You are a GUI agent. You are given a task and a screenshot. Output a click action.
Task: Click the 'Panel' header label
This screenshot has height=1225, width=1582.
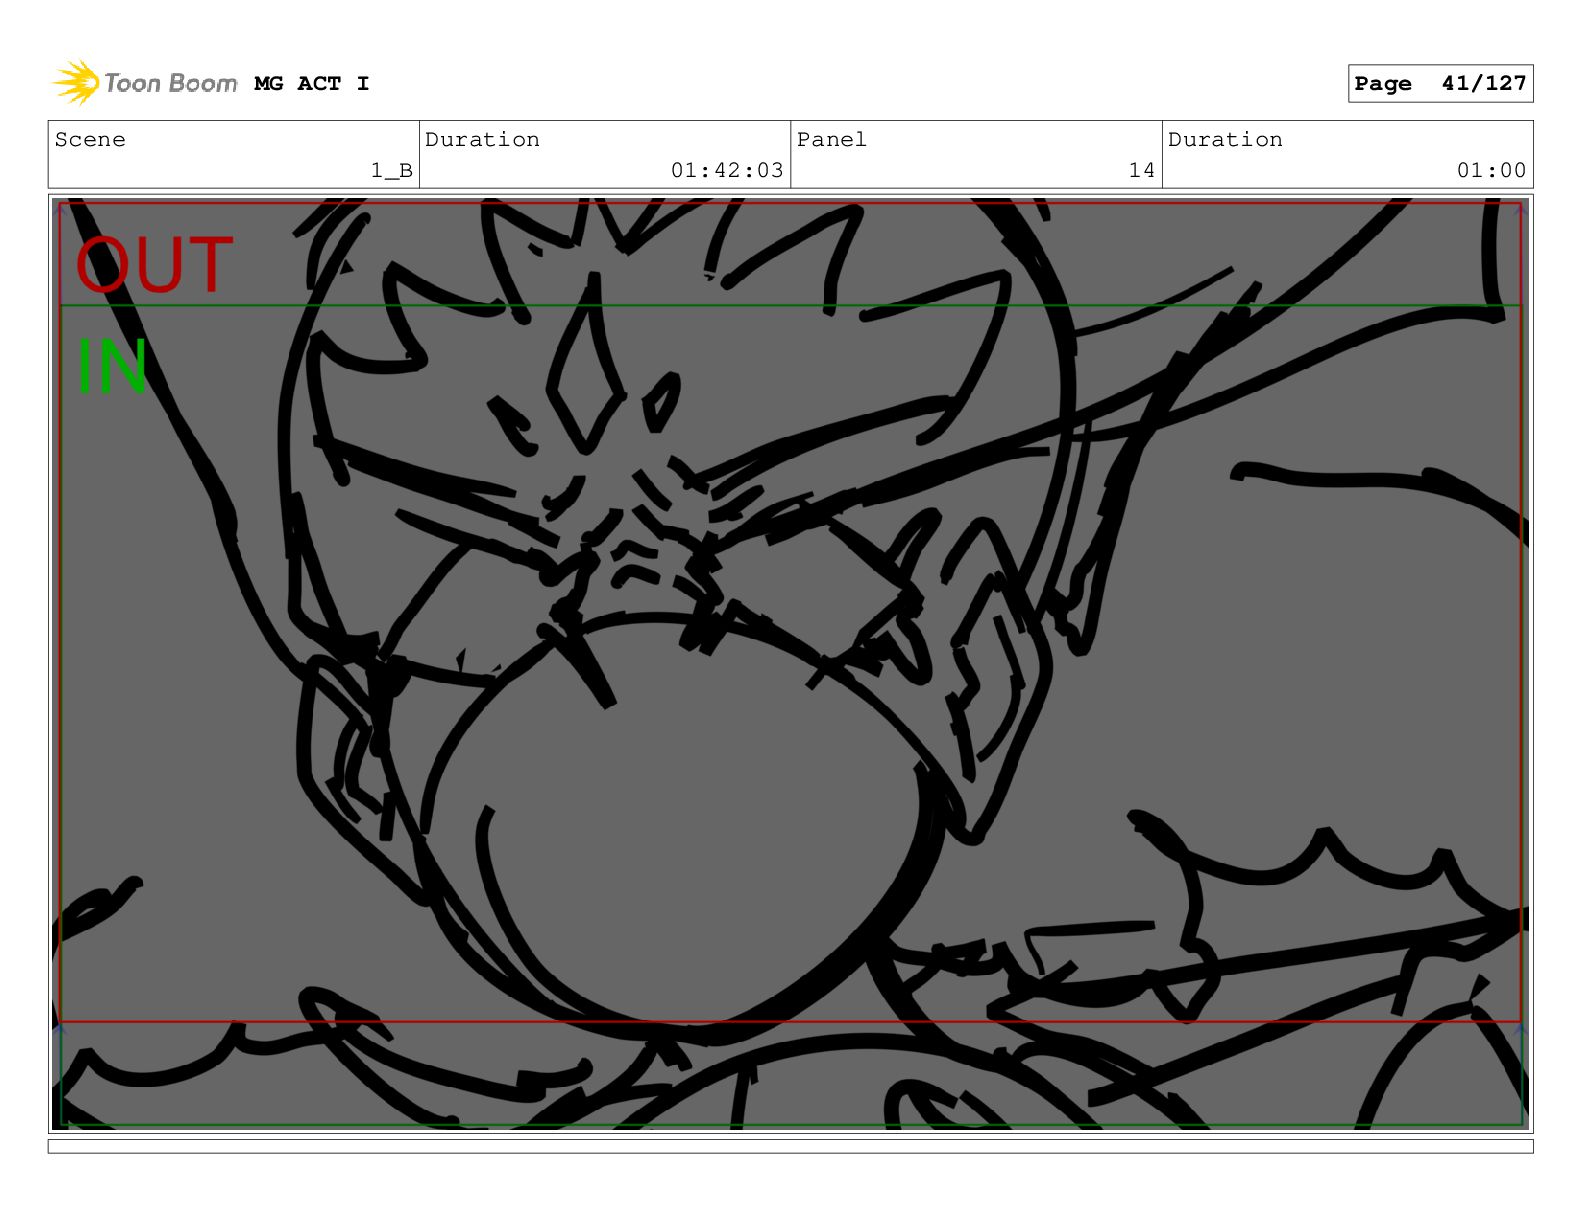(832, 140)
